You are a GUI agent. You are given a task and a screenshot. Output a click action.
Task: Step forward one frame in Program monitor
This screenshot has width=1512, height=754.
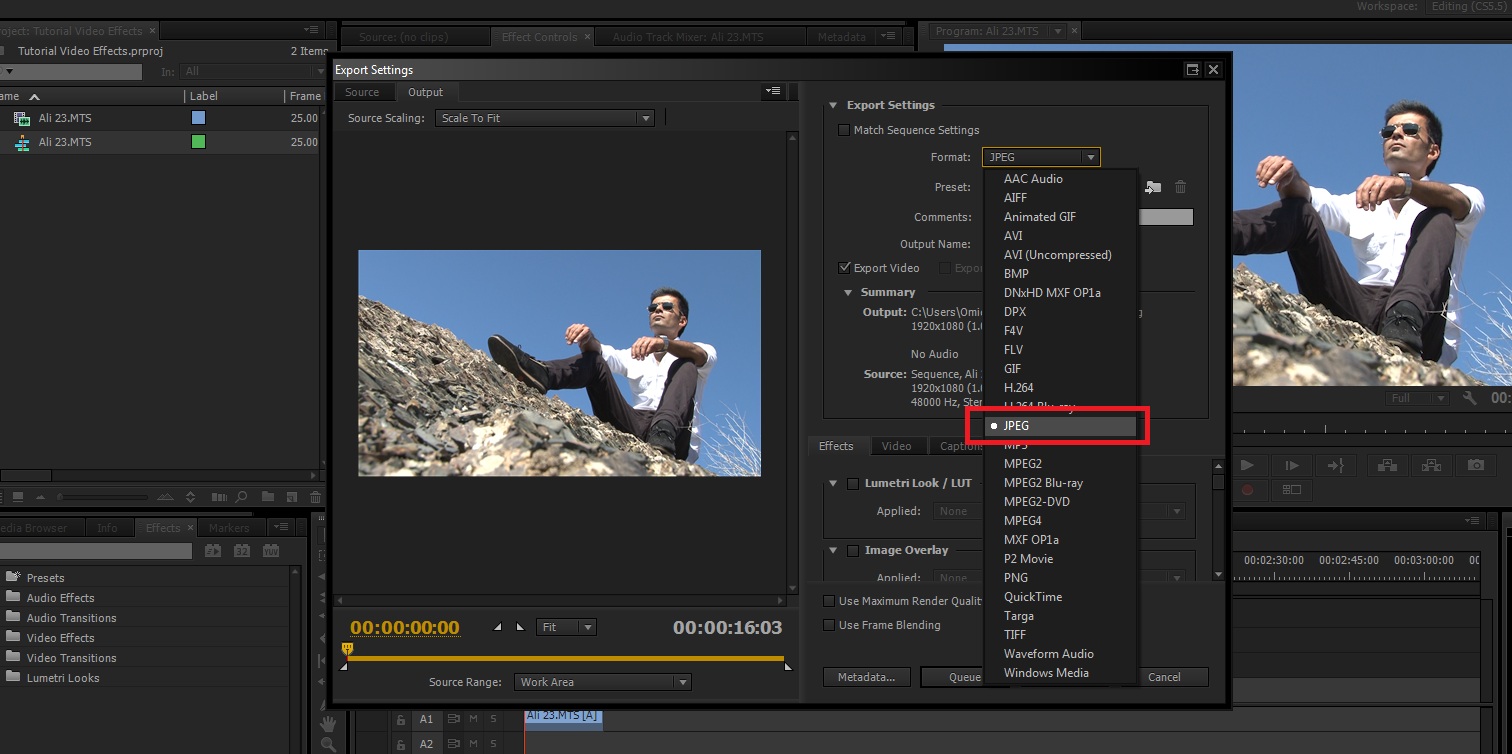pos(1291,465)
